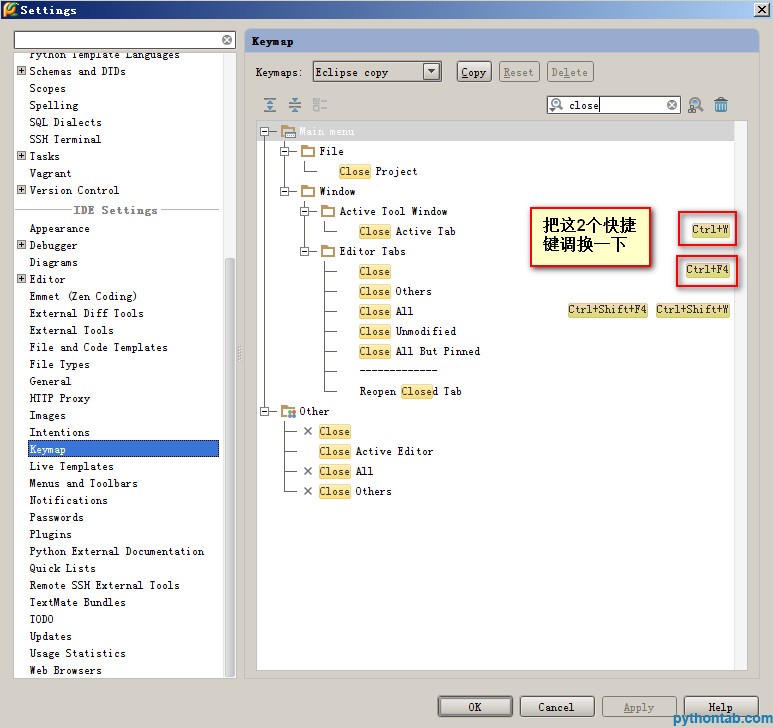The width and height of the screenshot is (773, 728).
Task: Collapse the Window node in keymap tree
Action: 284,191
